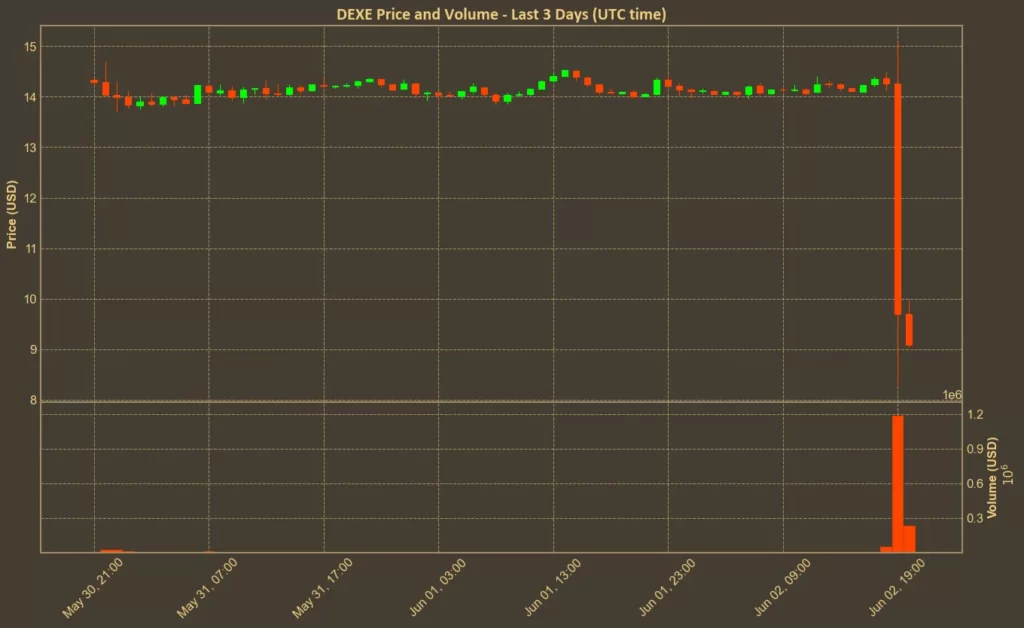Click the second-tallest volume bar at far right
This screenshot has width=1024, height=628.
point(909,539)
